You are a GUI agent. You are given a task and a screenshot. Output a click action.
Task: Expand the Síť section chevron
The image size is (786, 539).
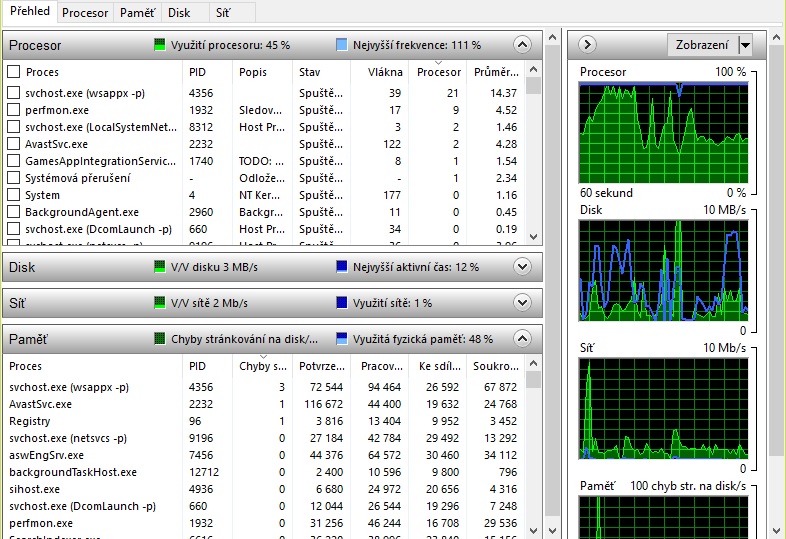click(x=521, y=303)
